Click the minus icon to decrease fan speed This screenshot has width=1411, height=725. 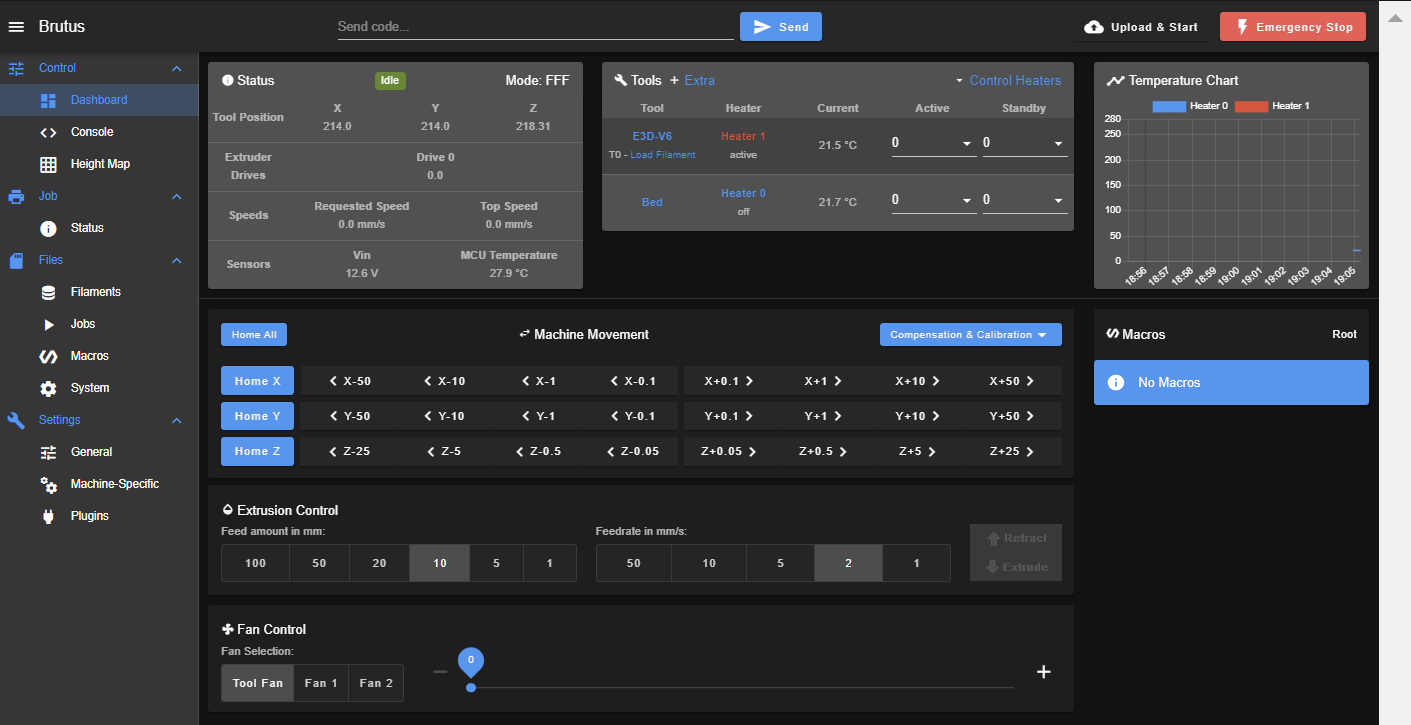440,672
